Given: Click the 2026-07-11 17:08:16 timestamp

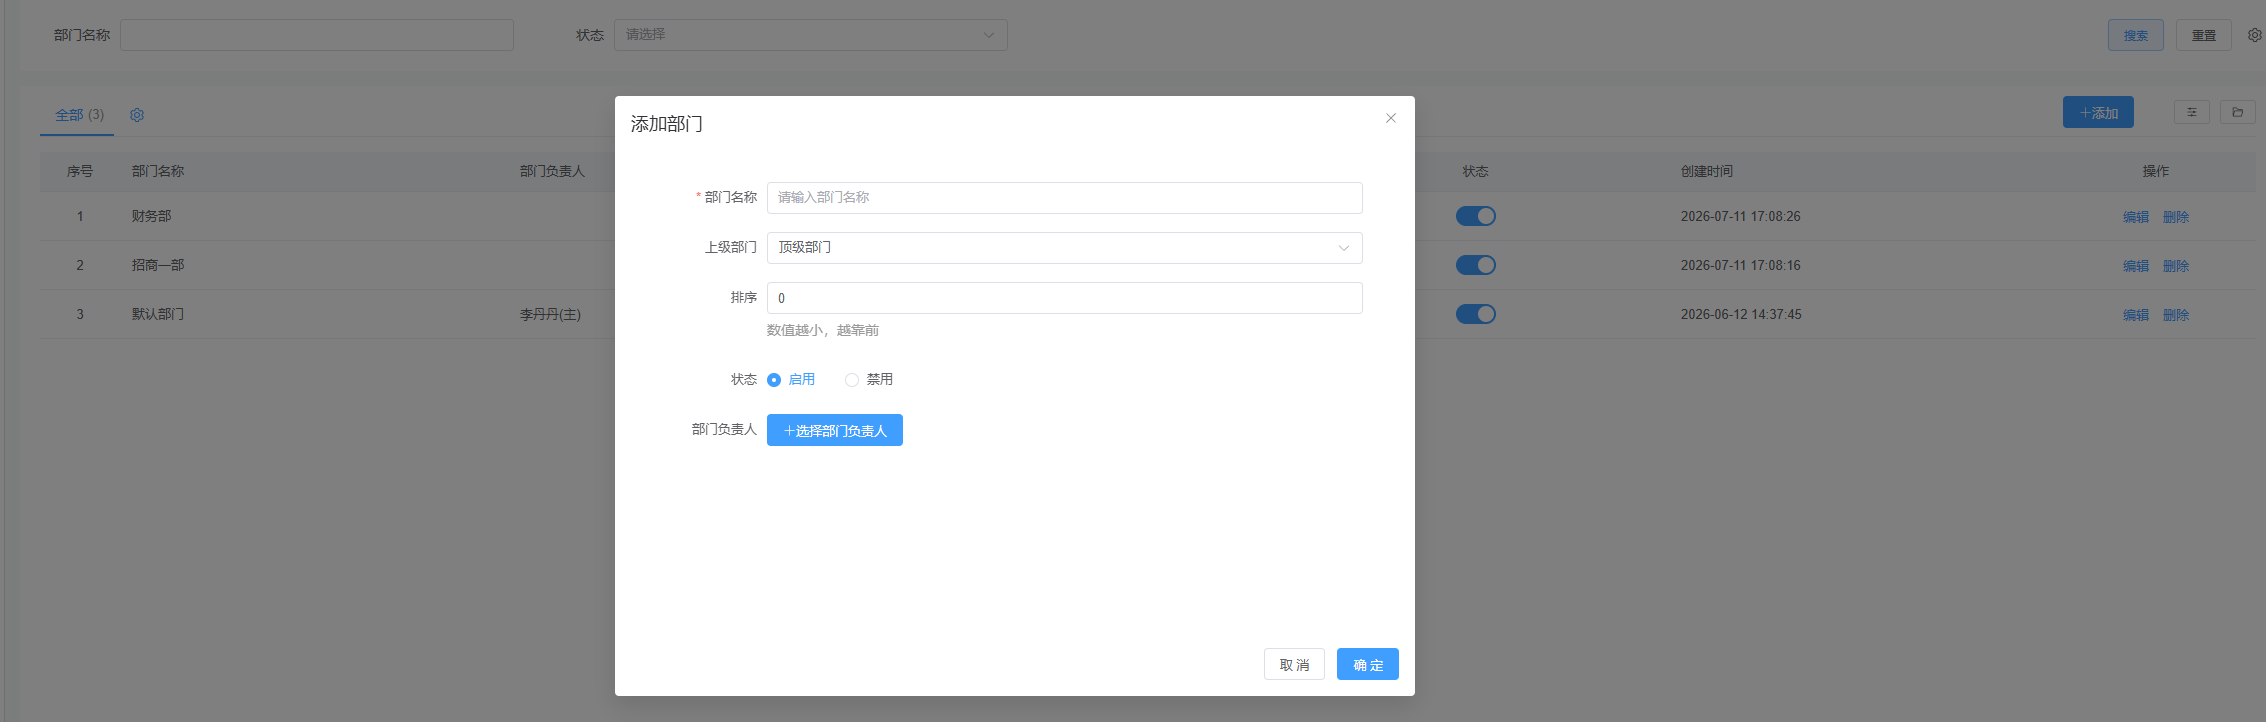Looking at the screenshot, I should 1741,265.
